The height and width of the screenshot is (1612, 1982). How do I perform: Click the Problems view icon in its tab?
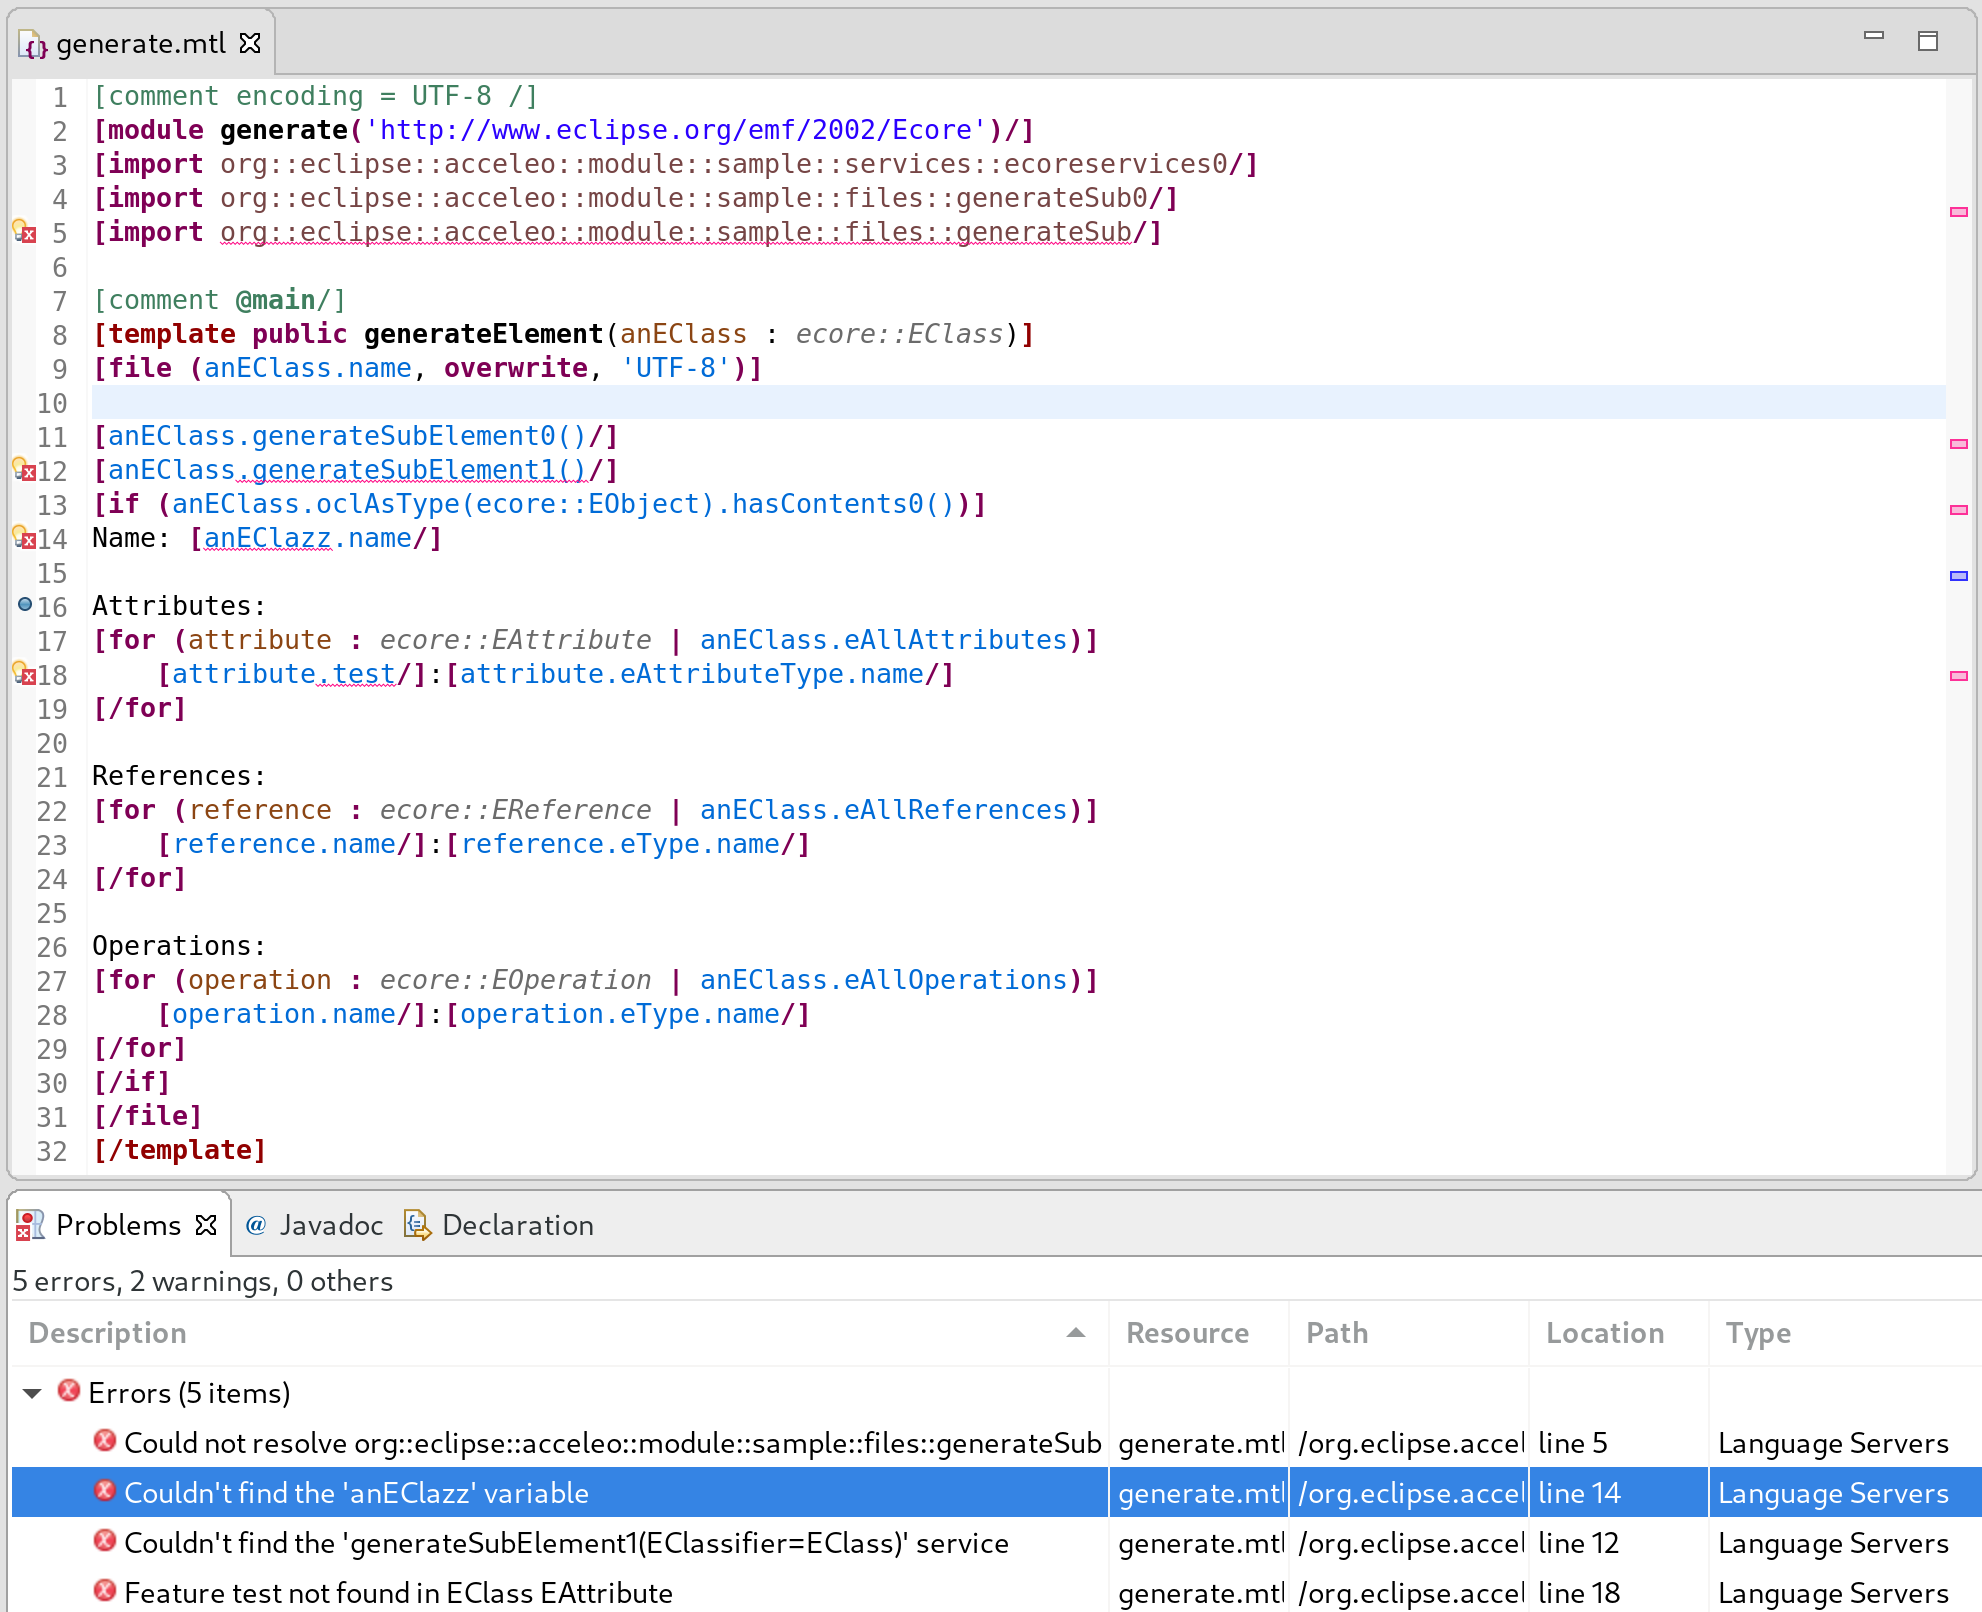[31, 1224]
